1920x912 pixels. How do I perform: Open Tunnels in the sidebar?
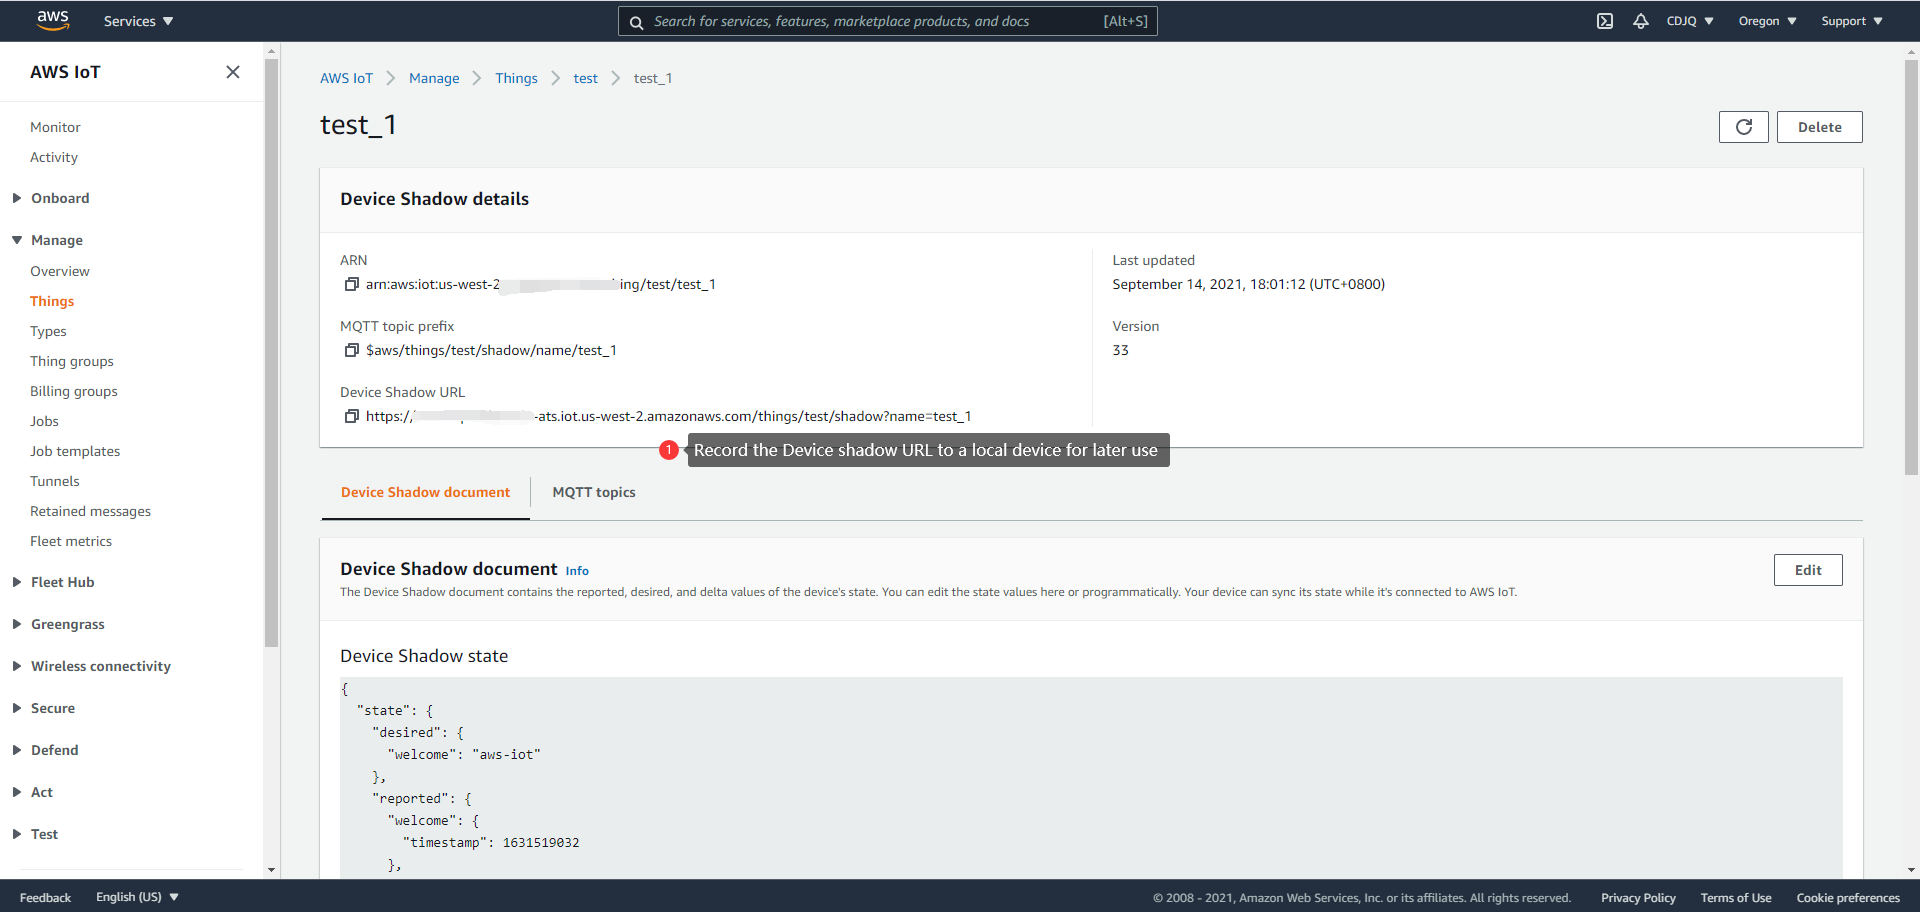click(x=55, y=481)
